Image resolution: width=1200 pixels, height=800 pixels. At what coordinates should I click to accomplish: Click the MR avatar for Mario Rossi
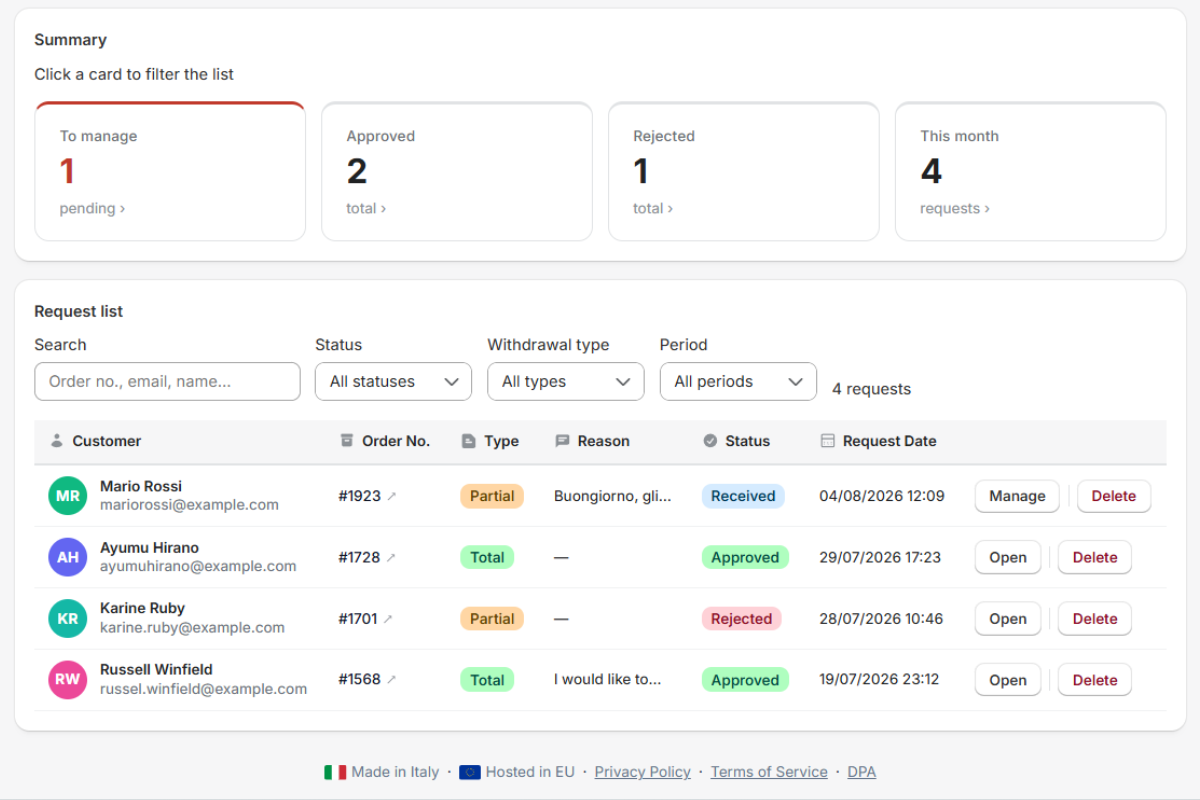pyautogui.click(x=68, y=496)
